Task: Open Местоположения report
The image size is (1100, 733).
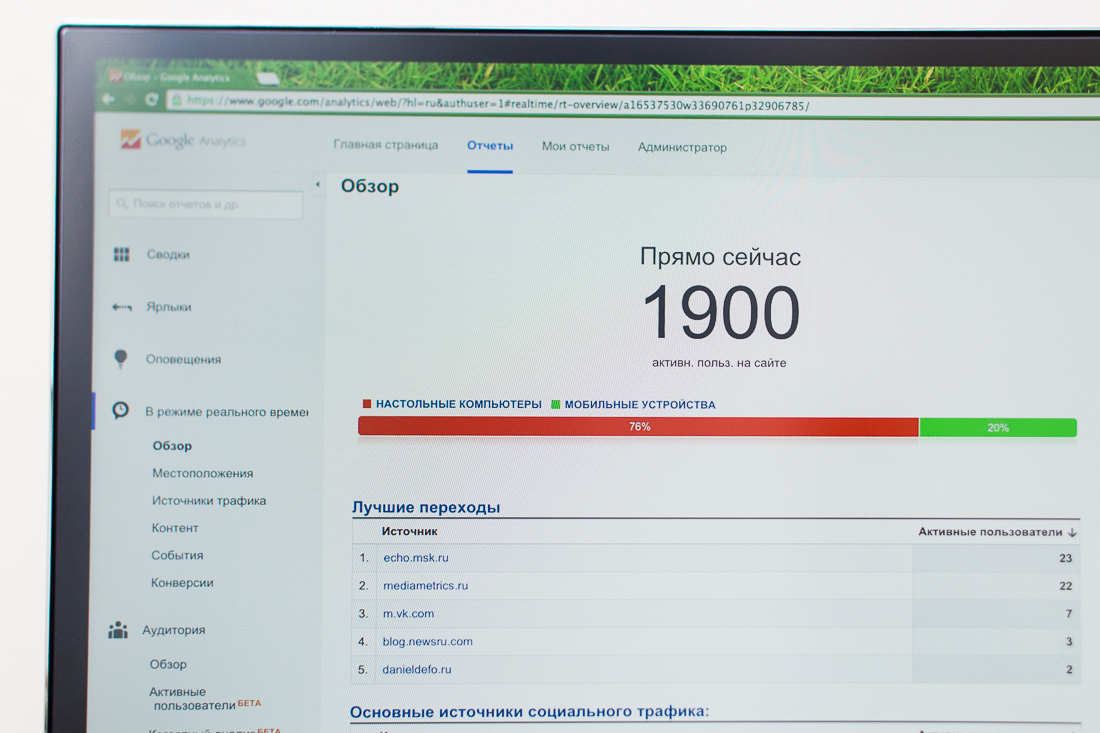Action: pyautogui.click(x=203, y=473)
